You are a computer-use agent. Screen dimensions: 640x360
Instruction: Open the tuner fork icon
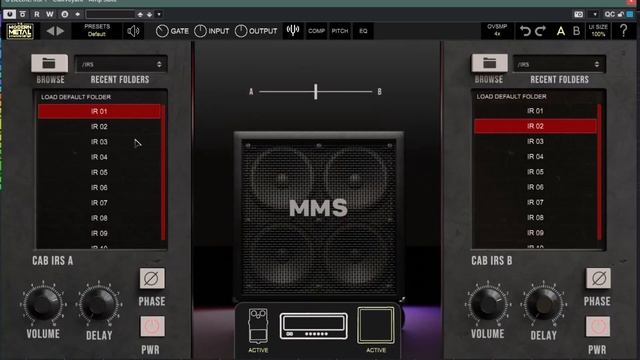pos(293,31)
